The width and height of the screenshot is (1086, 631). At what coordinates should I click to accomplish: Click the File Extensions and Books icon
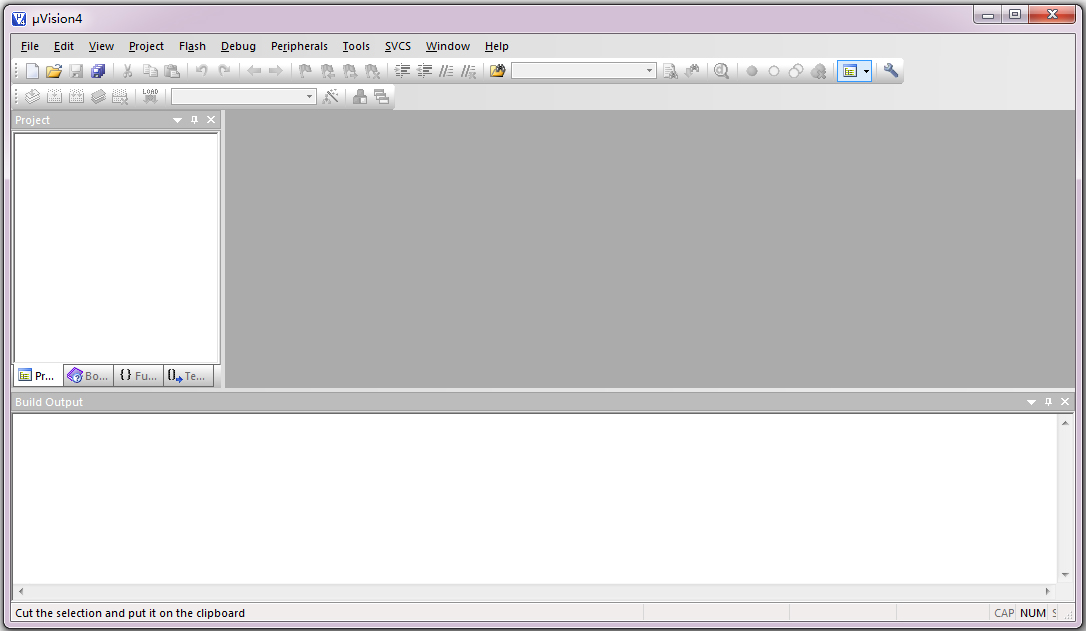point(359,96)
